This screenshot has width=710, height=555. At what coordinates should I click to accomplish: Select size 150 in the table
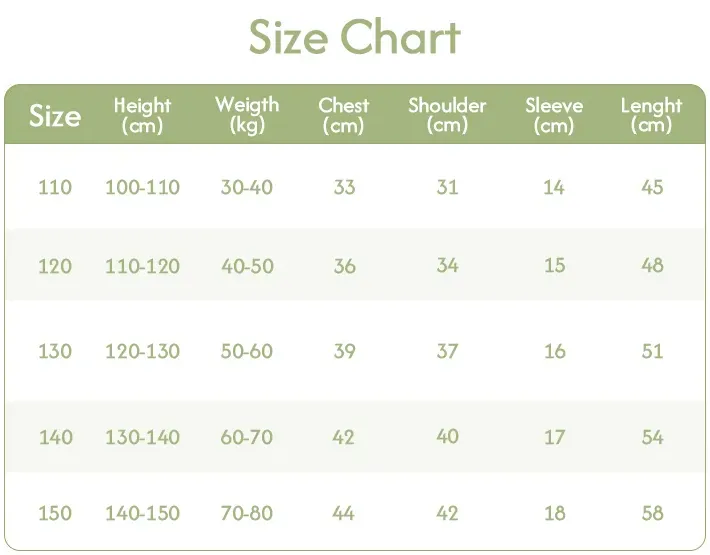(x=55, y=513)
